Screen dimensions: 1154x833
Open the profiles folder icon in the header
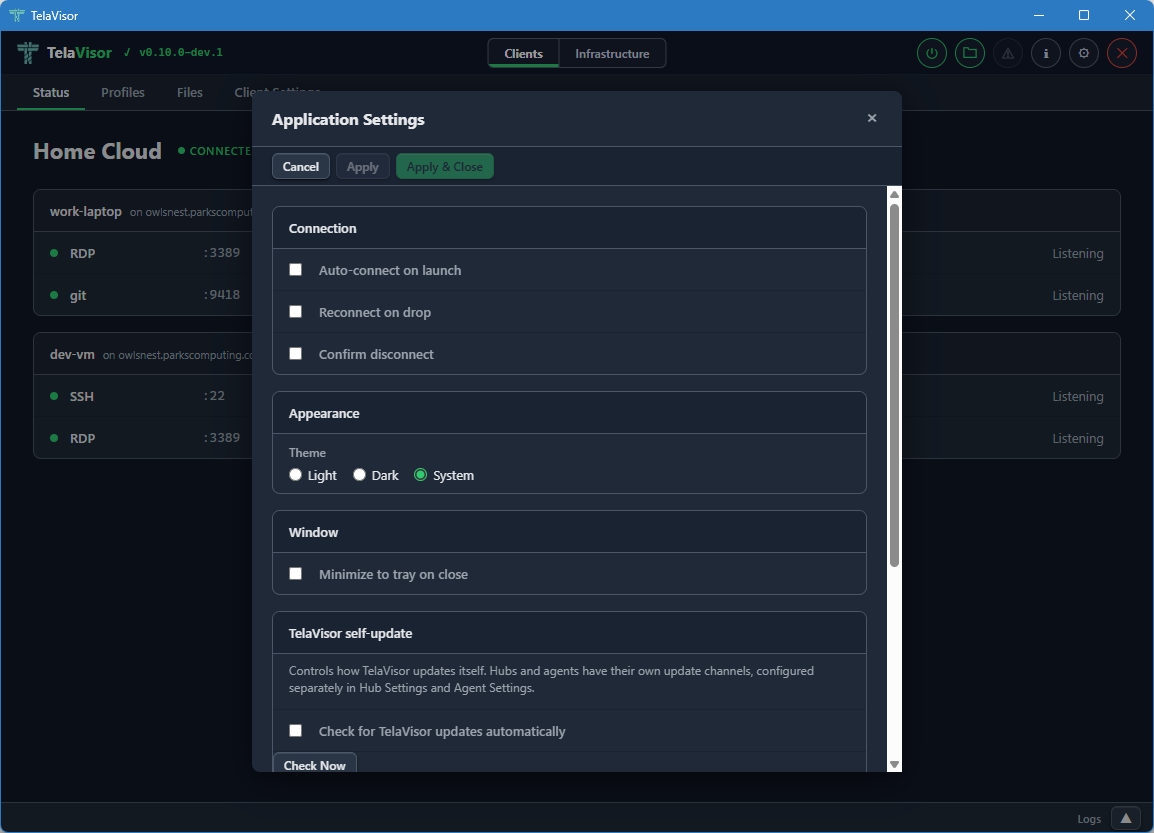click(x=969, y=52)
